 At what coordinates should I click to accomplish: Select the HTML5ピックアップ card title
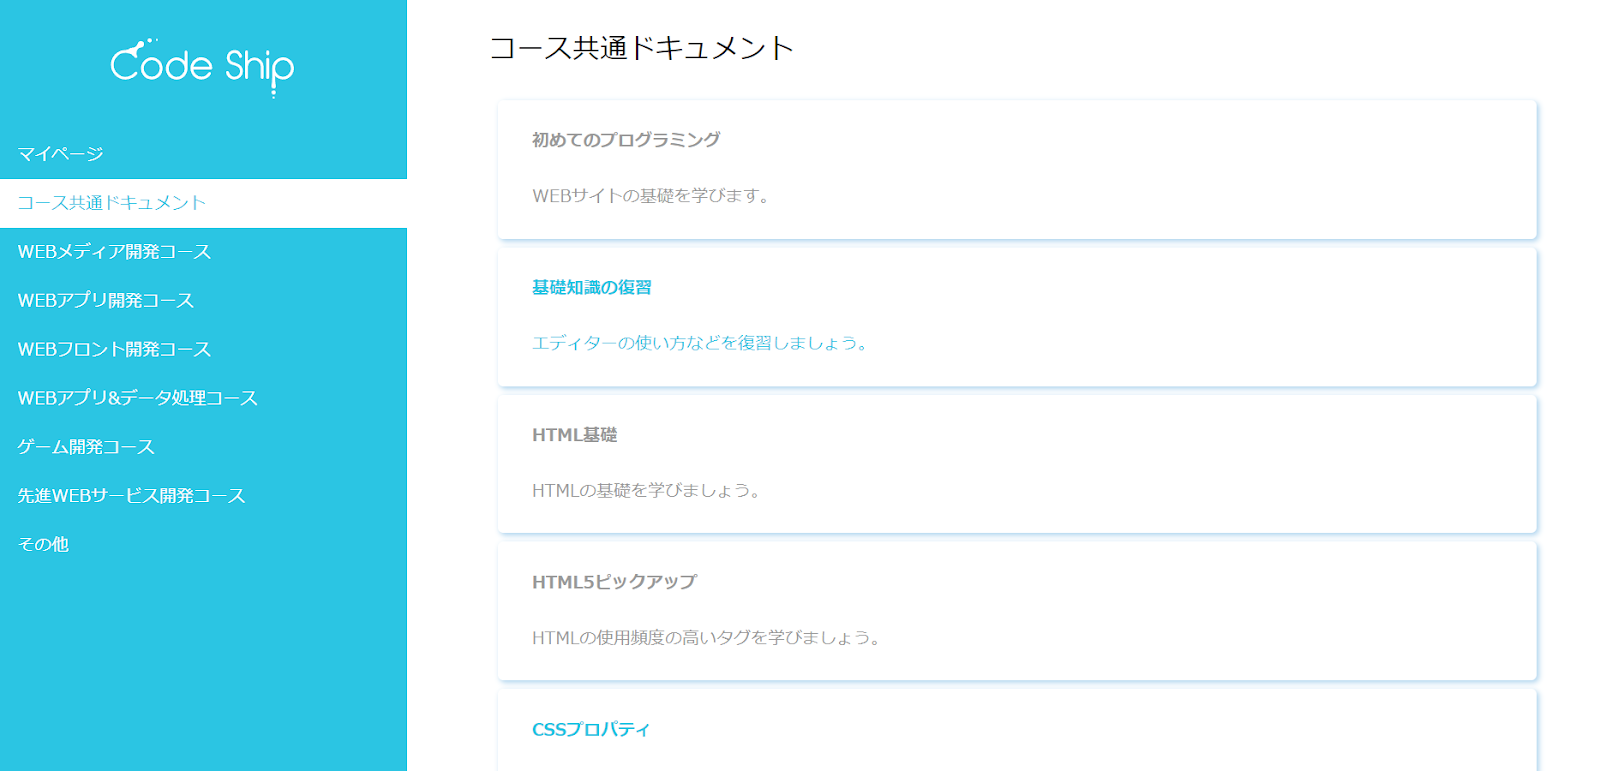(x=614, y=582)
